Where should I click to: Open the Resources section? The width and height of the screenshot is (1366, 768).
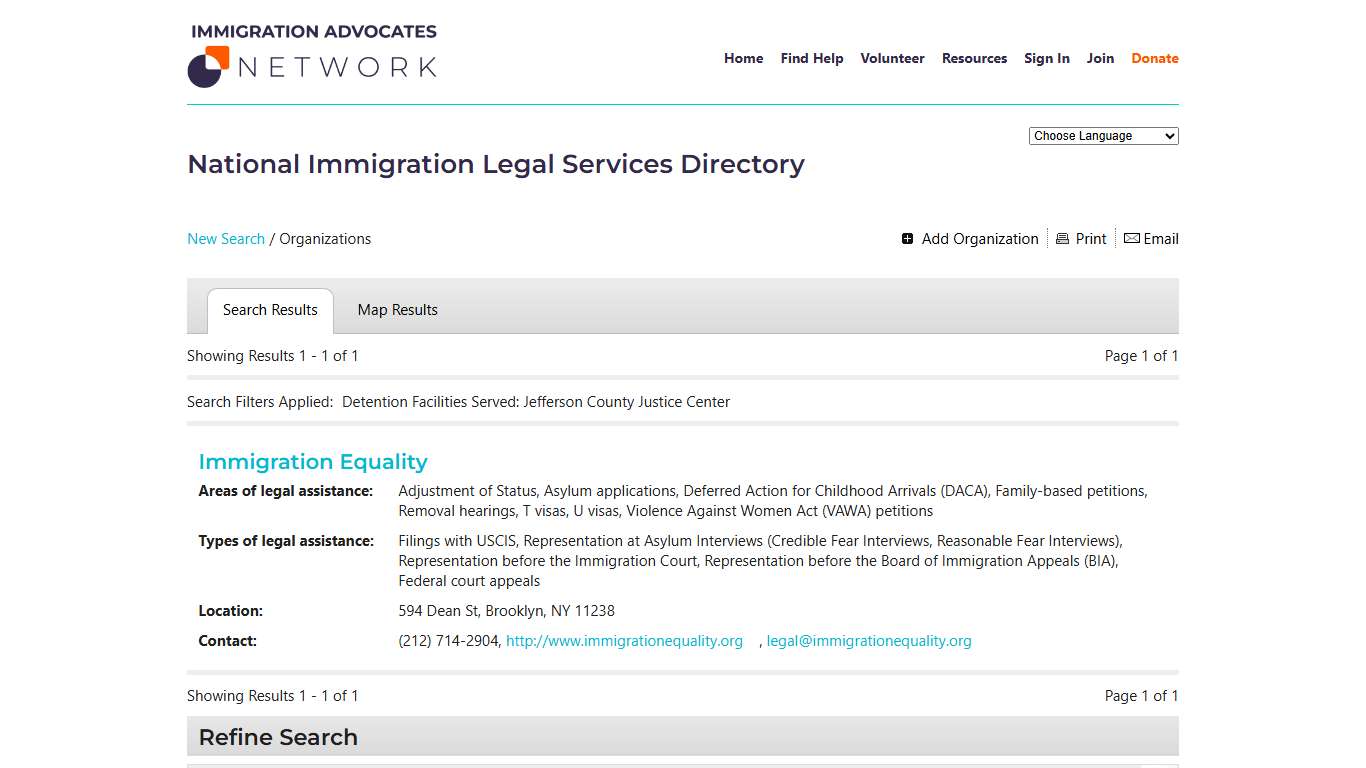[974, 58]
